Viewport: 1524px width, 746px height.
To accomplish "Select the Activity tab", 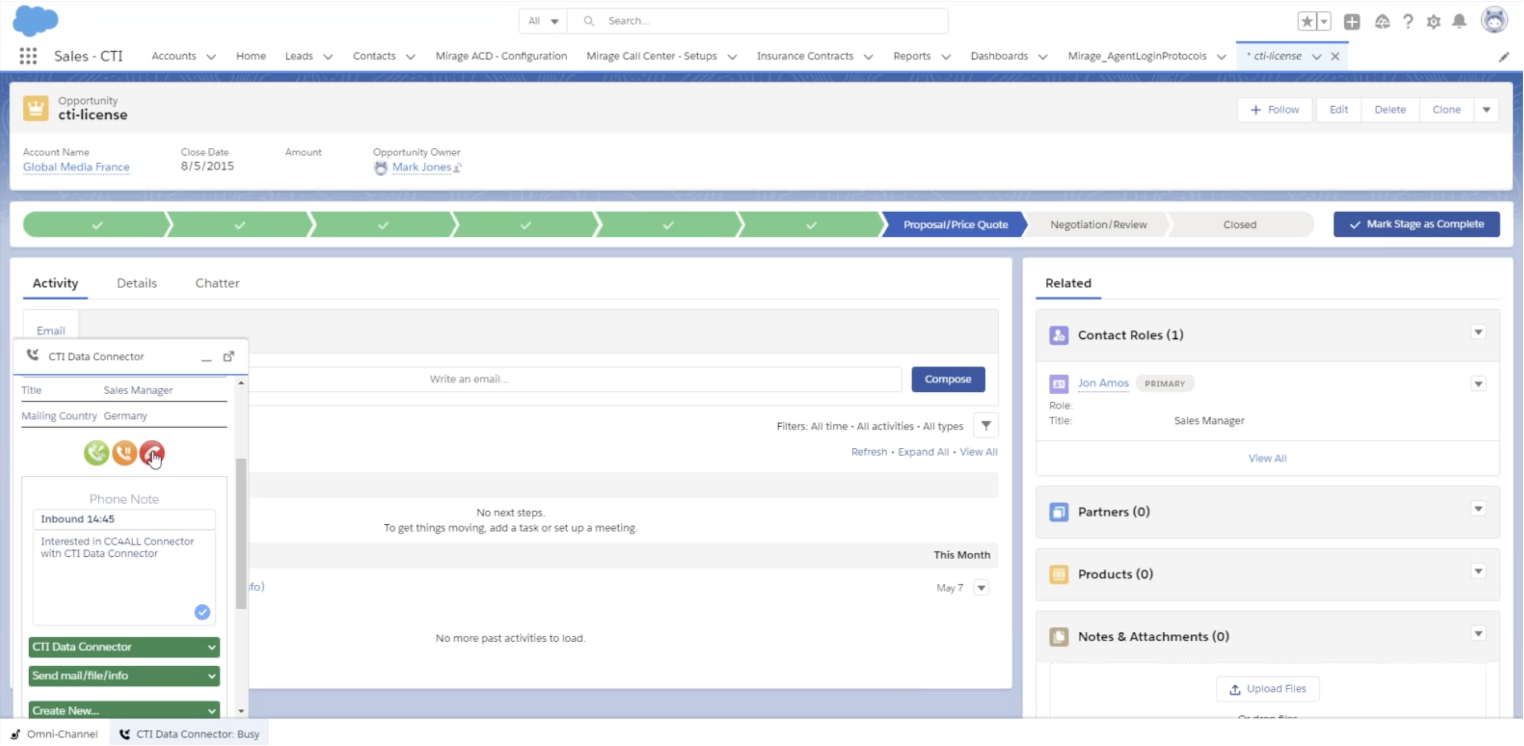I will click(x=55, y=283).
